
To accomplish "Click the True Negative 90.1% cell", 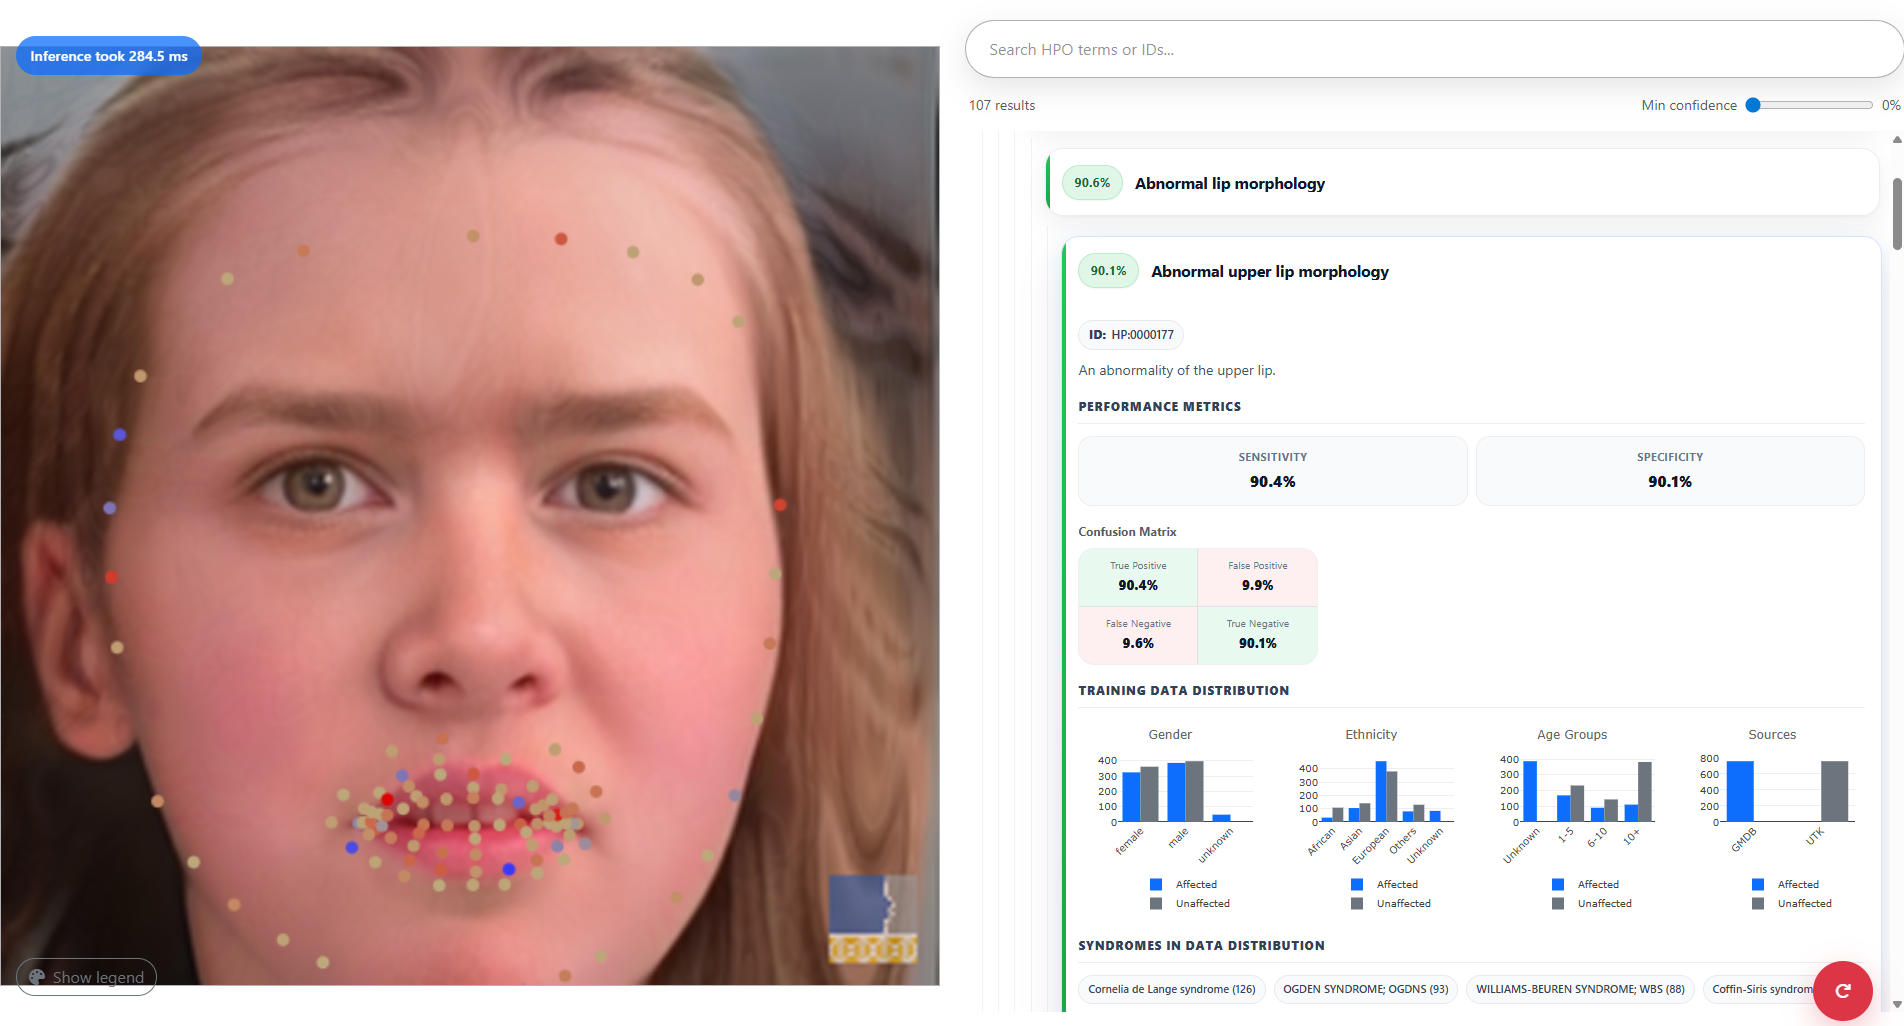I will click(x=1258, y=635).
